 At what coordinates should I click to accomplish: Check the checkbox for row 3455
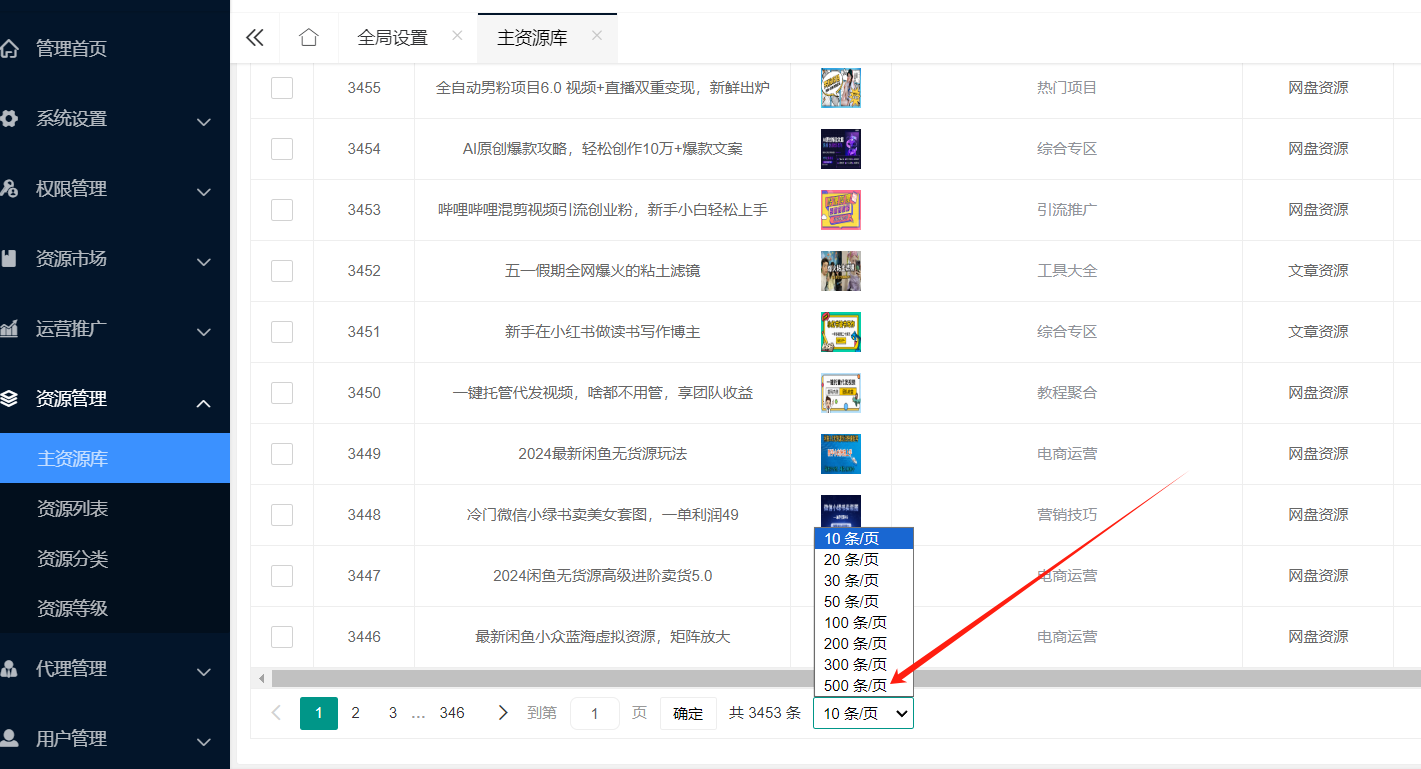(x=282, y=88)
